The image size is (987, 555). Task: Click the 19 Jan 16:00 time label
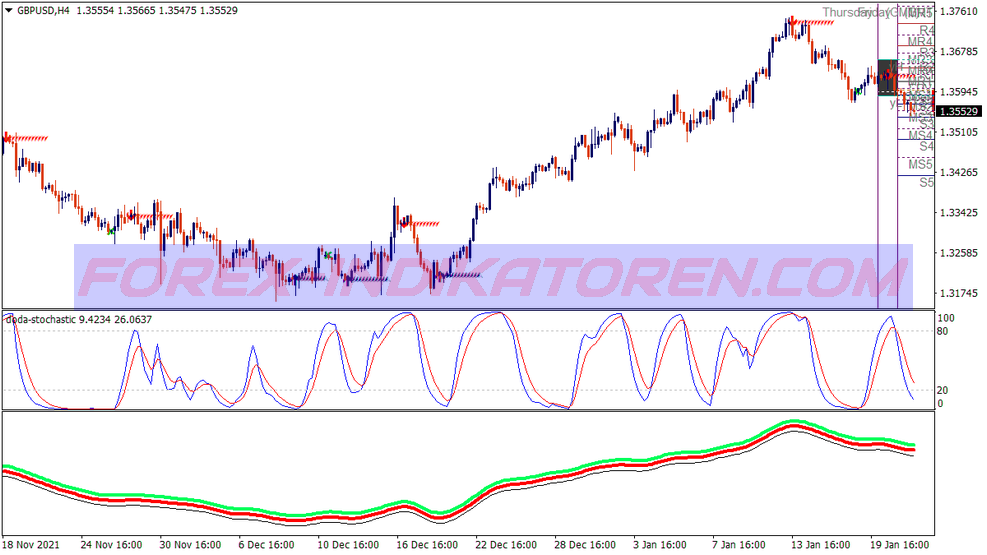(900, 545)
